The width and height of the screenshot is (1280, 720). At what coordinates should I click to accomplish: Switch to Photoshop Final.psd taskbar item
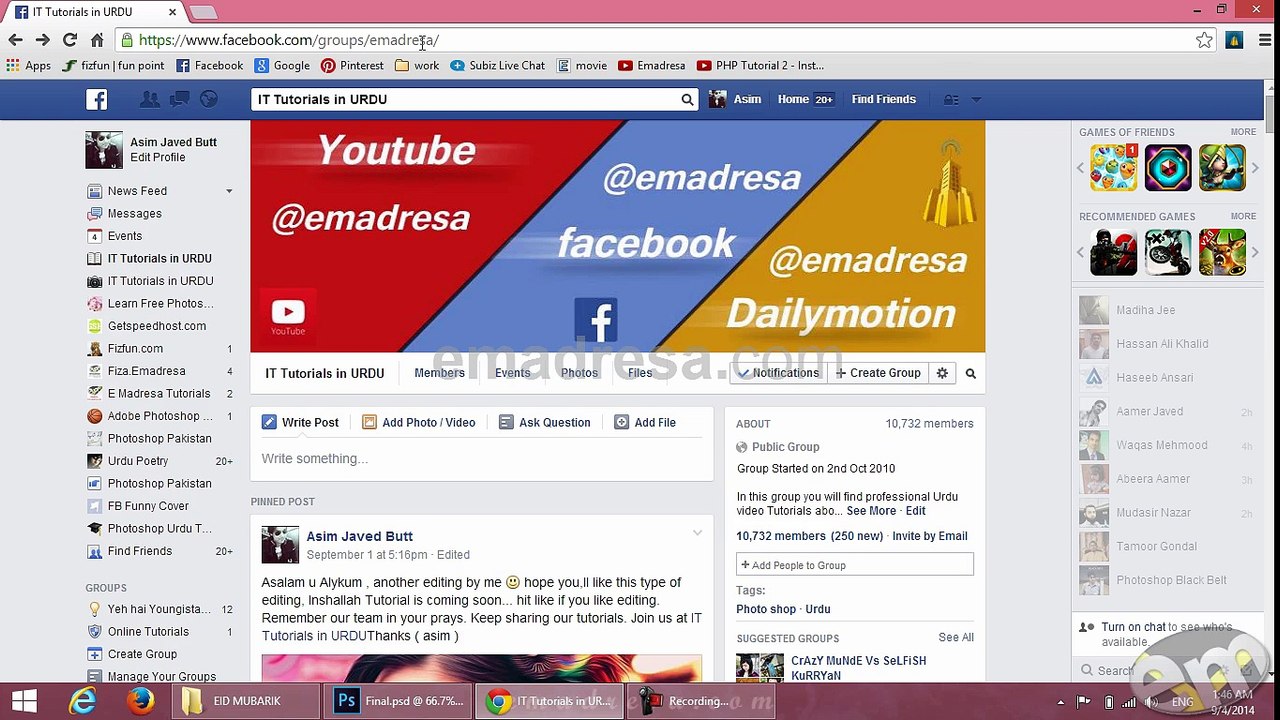coord(400,701)
